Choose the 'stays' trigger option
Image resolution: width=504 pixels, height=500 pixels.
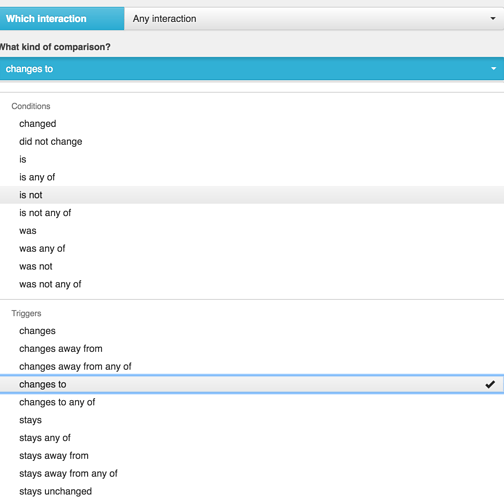[x=252, y=420]
